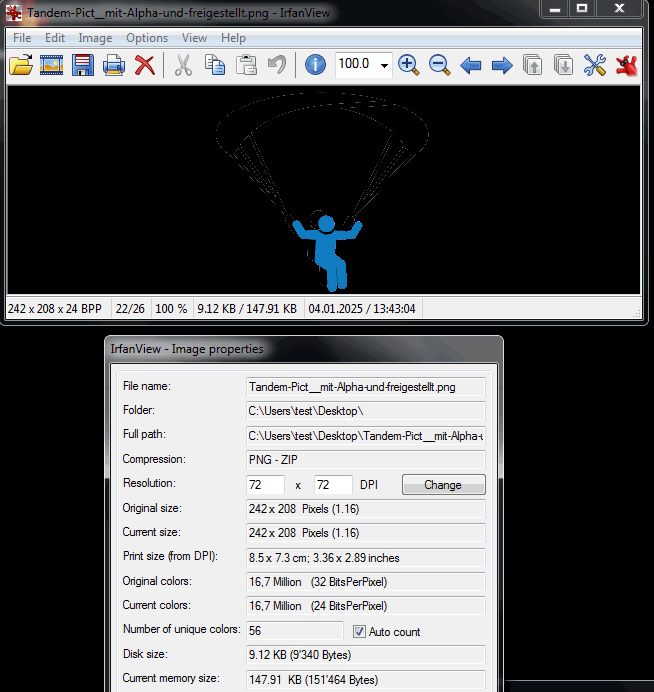Expand the zoom percentage dropdown
Screen dimensions: 654x692
pyautogui.click(x=383, y=66)
